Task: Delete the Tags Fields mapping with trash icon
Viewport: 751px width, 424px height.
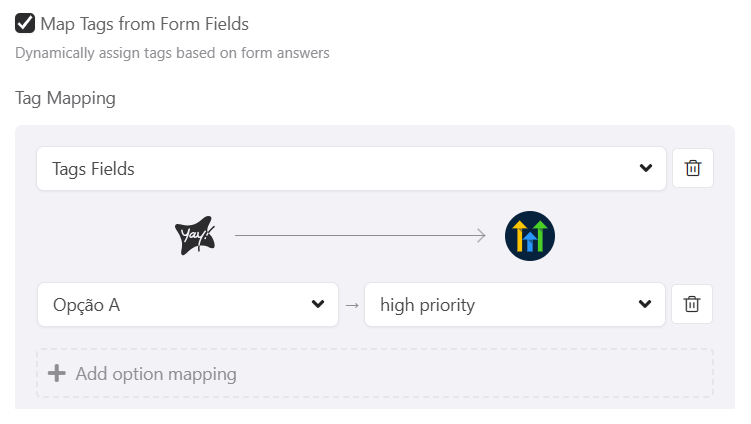Action: point(692,169)
